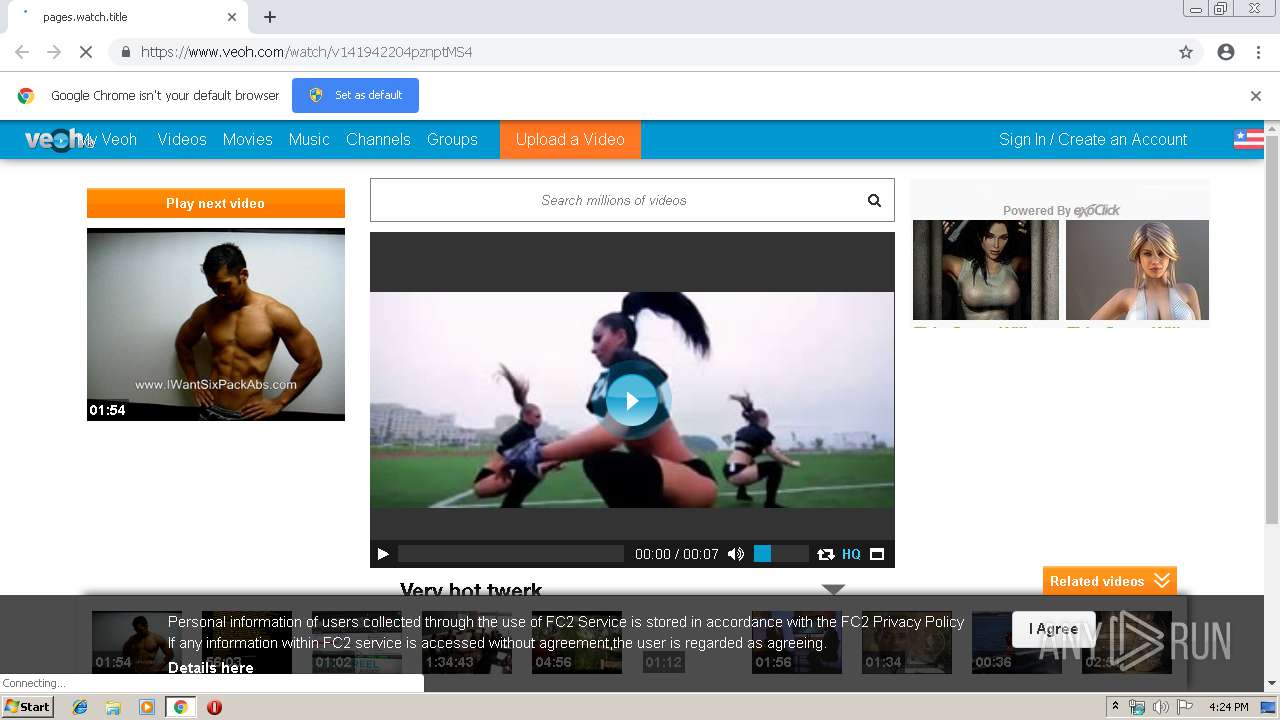This screenshot has height=720, width=1280.
Task: Open related video thumbnail labeled 1:34:43
Action: (x=467, y=642)
